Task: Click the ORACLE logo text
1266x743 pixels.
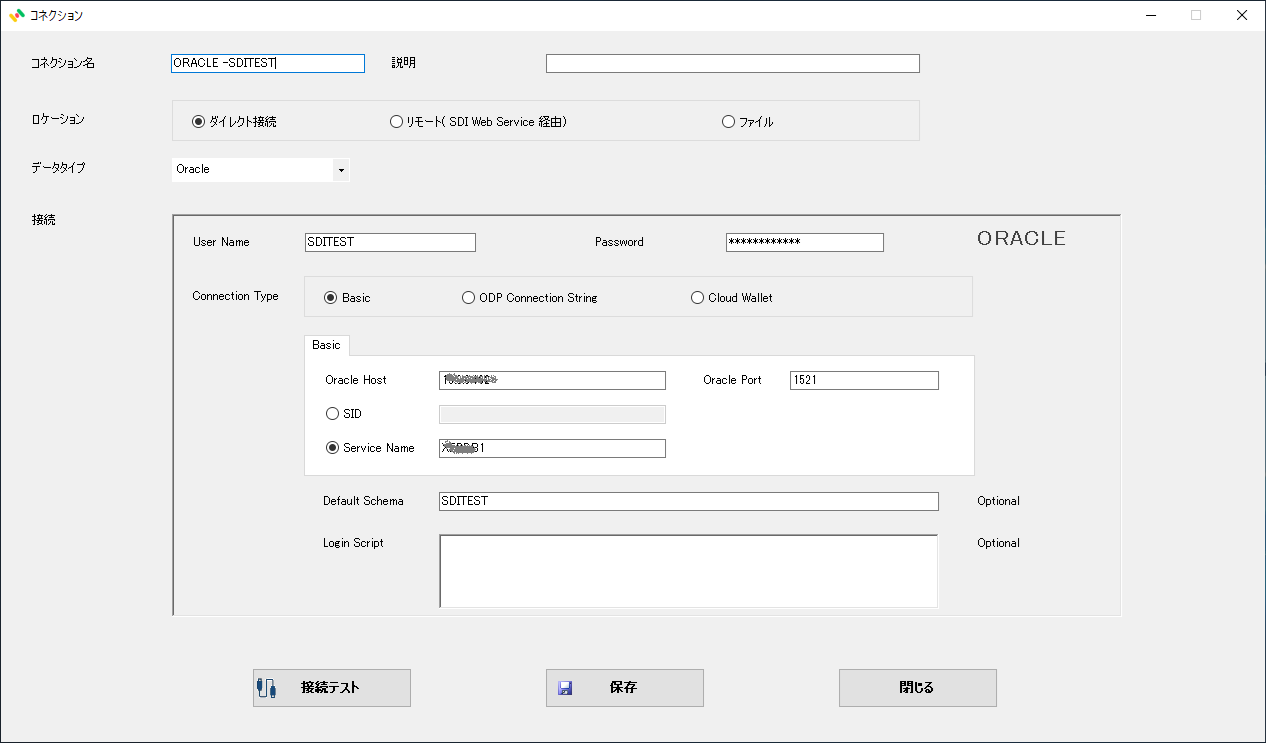Action: (1021, 239)
